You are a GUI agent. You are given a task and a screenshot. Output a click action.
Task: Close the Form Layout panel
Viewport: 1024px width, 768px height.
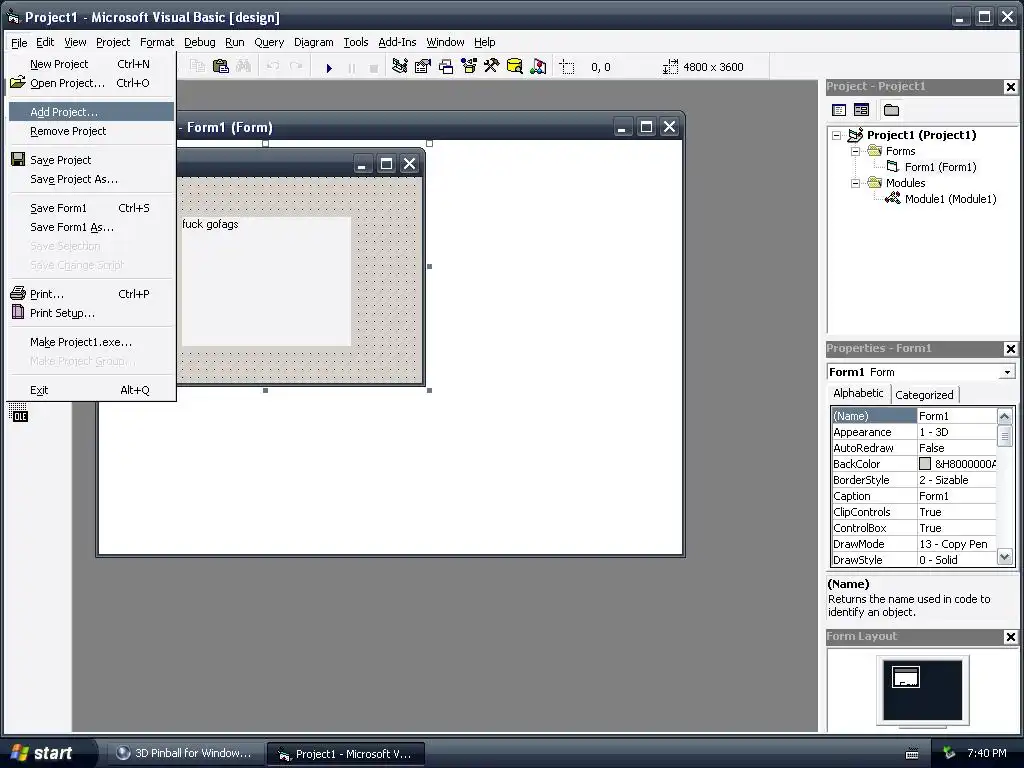(x=1010, y=637)
